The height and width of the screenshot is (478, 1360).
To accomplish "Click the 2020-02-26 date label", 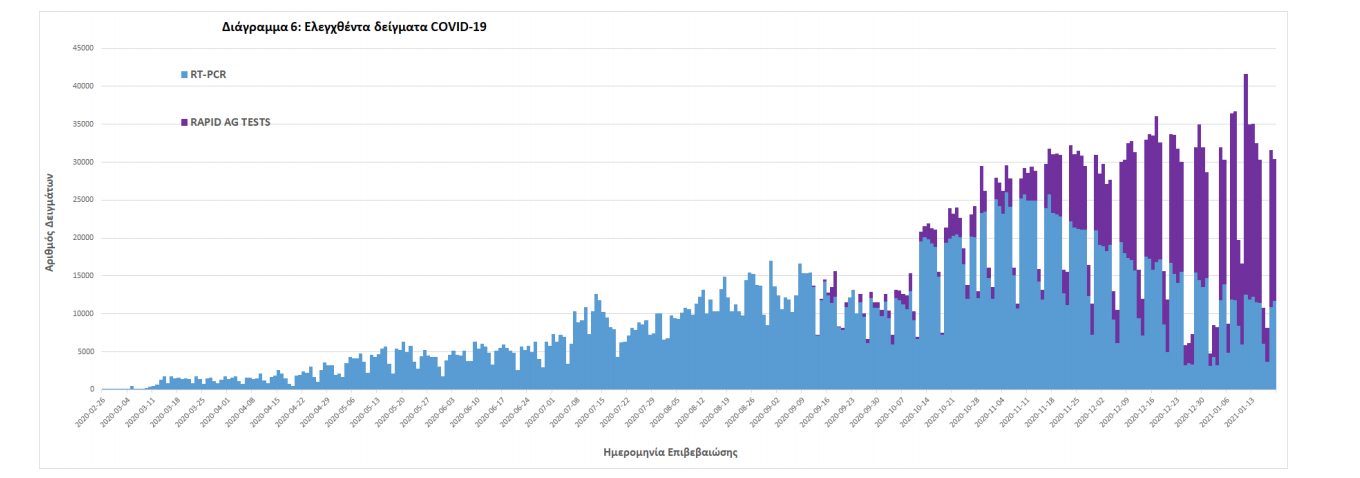I will [x=91, y=412].
